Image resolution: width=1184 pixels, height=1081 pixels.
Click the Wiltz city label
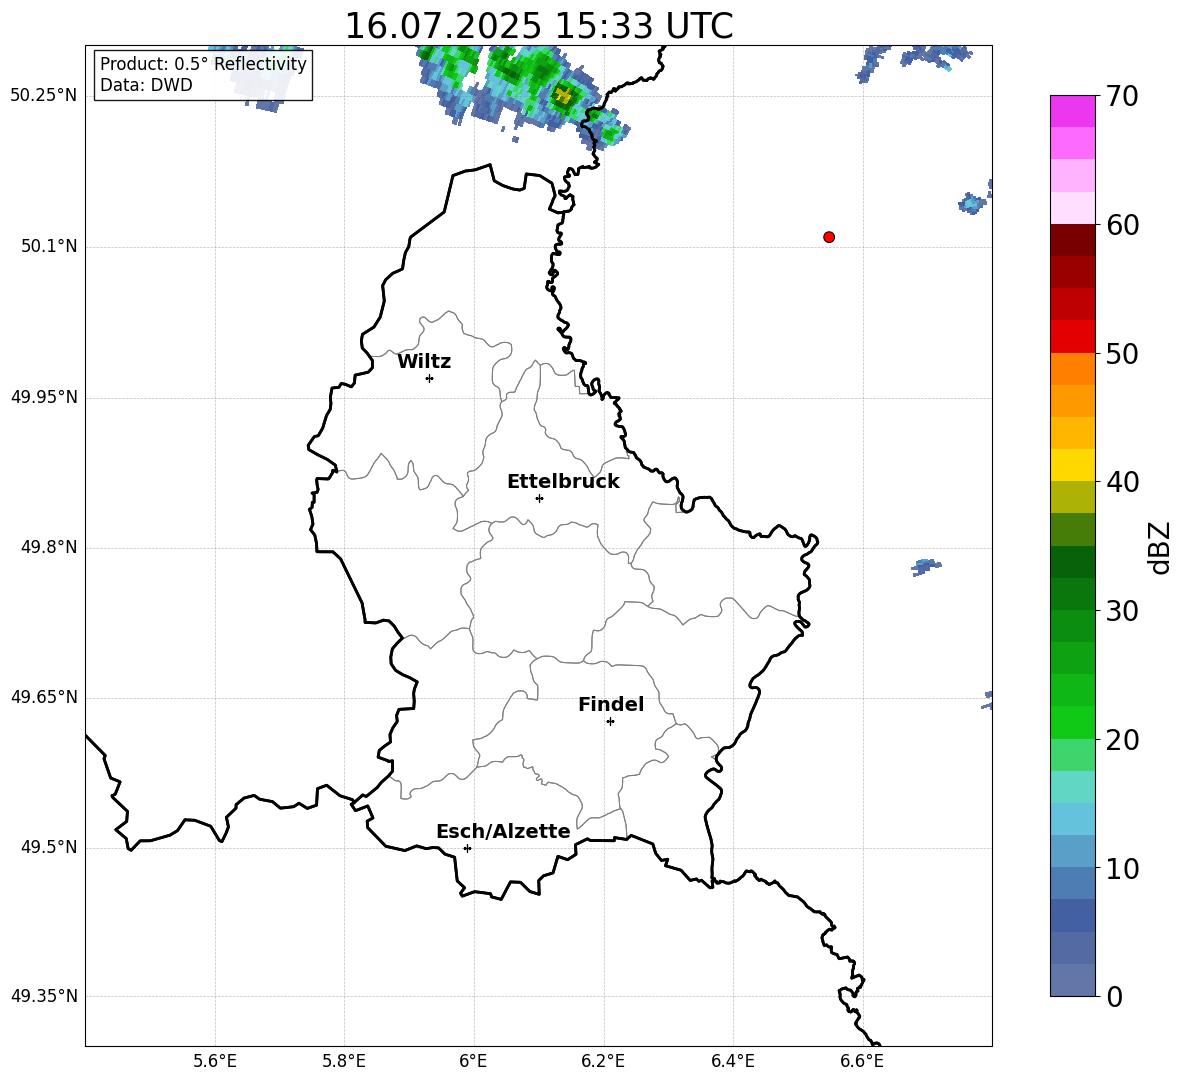coord(424,362)
